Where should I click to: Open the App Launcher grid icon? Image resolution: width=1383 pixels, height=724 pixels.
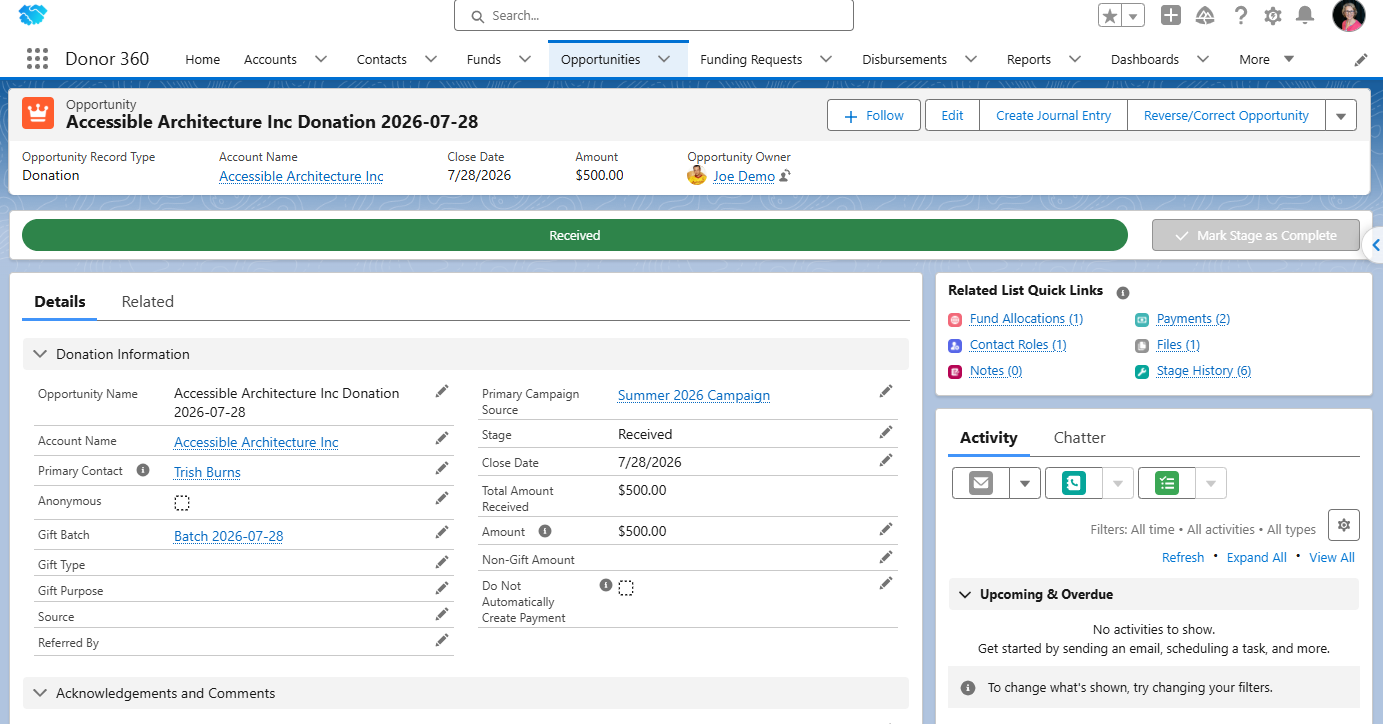37,59
